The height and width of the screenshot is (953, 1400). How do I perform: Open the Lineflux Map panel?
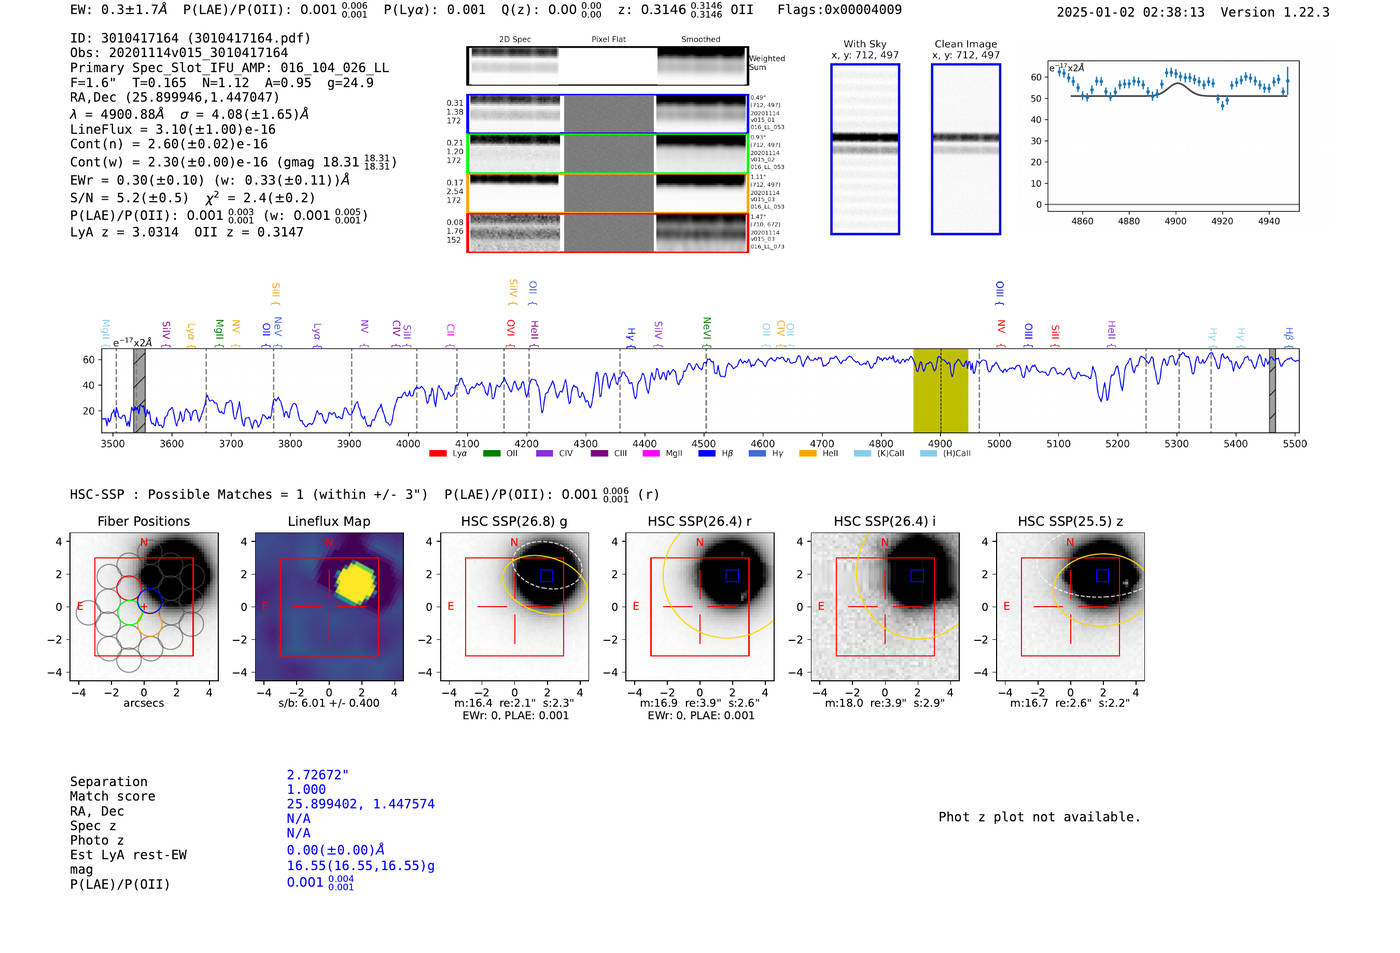tap(329, 607)
